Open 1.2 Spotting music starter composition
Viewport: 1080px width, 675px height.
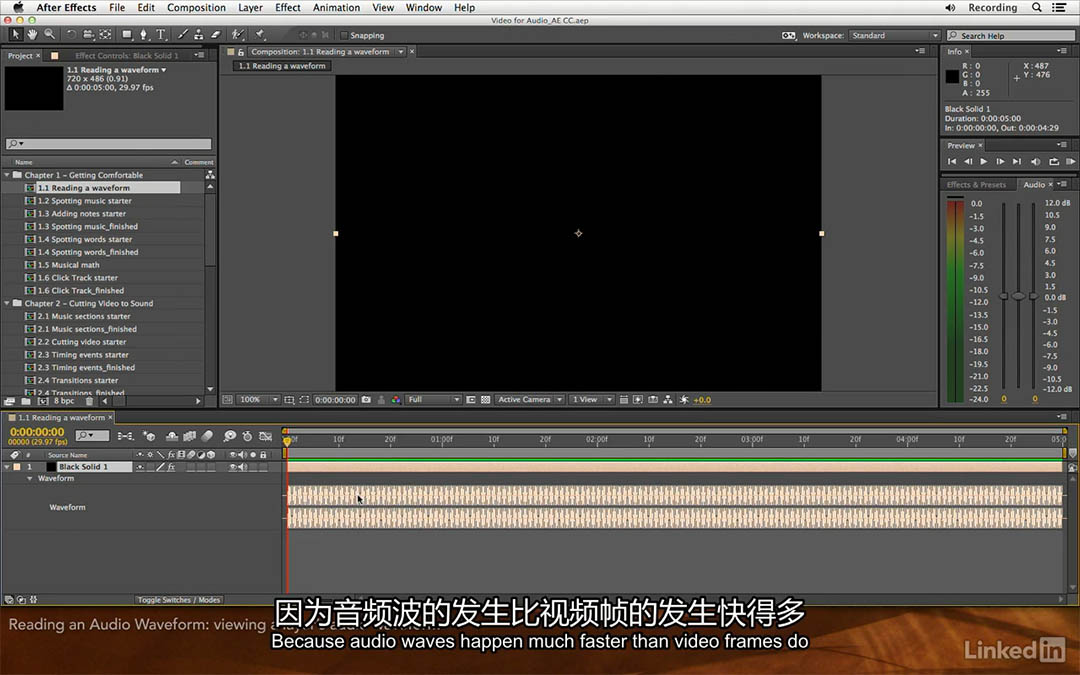(84, 200)
